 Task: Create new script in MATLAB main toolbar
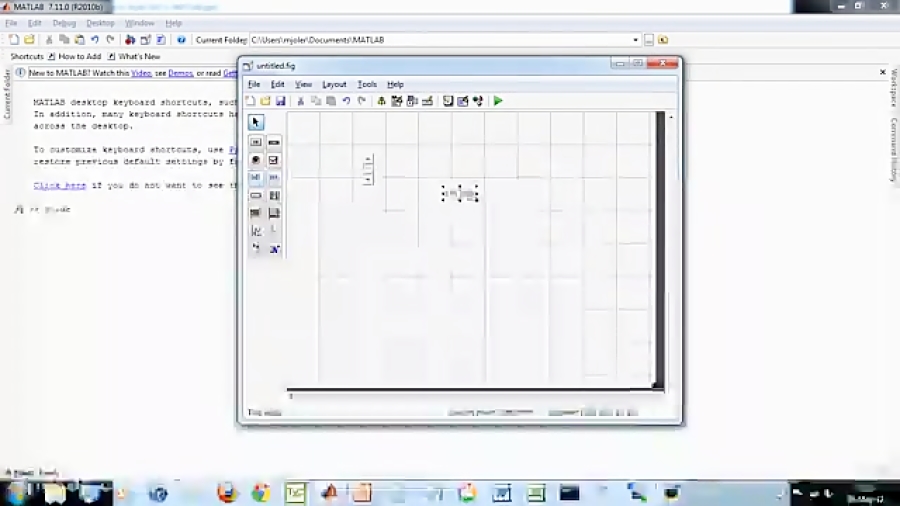(x=14, y=40)
